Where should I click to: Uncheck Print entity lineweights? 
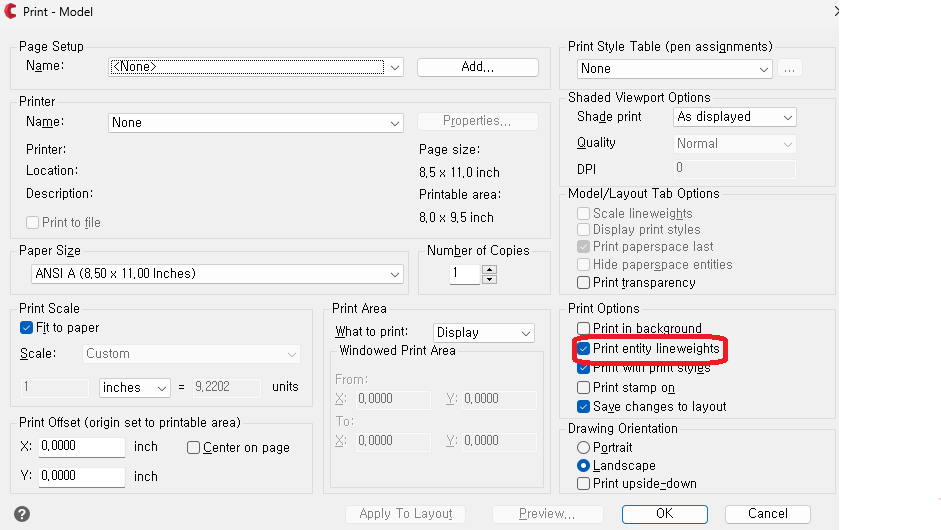[584, 349]
